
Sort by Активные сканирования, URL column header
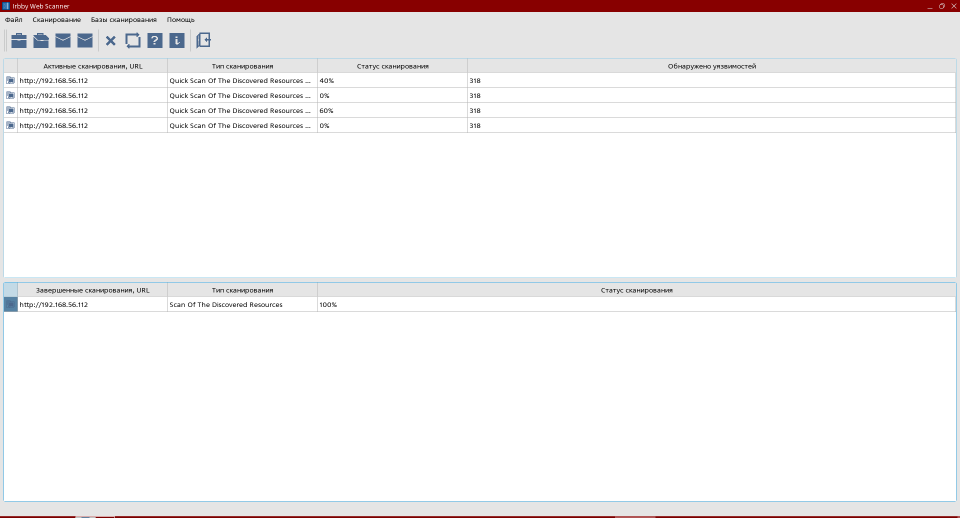pos(92,66)
